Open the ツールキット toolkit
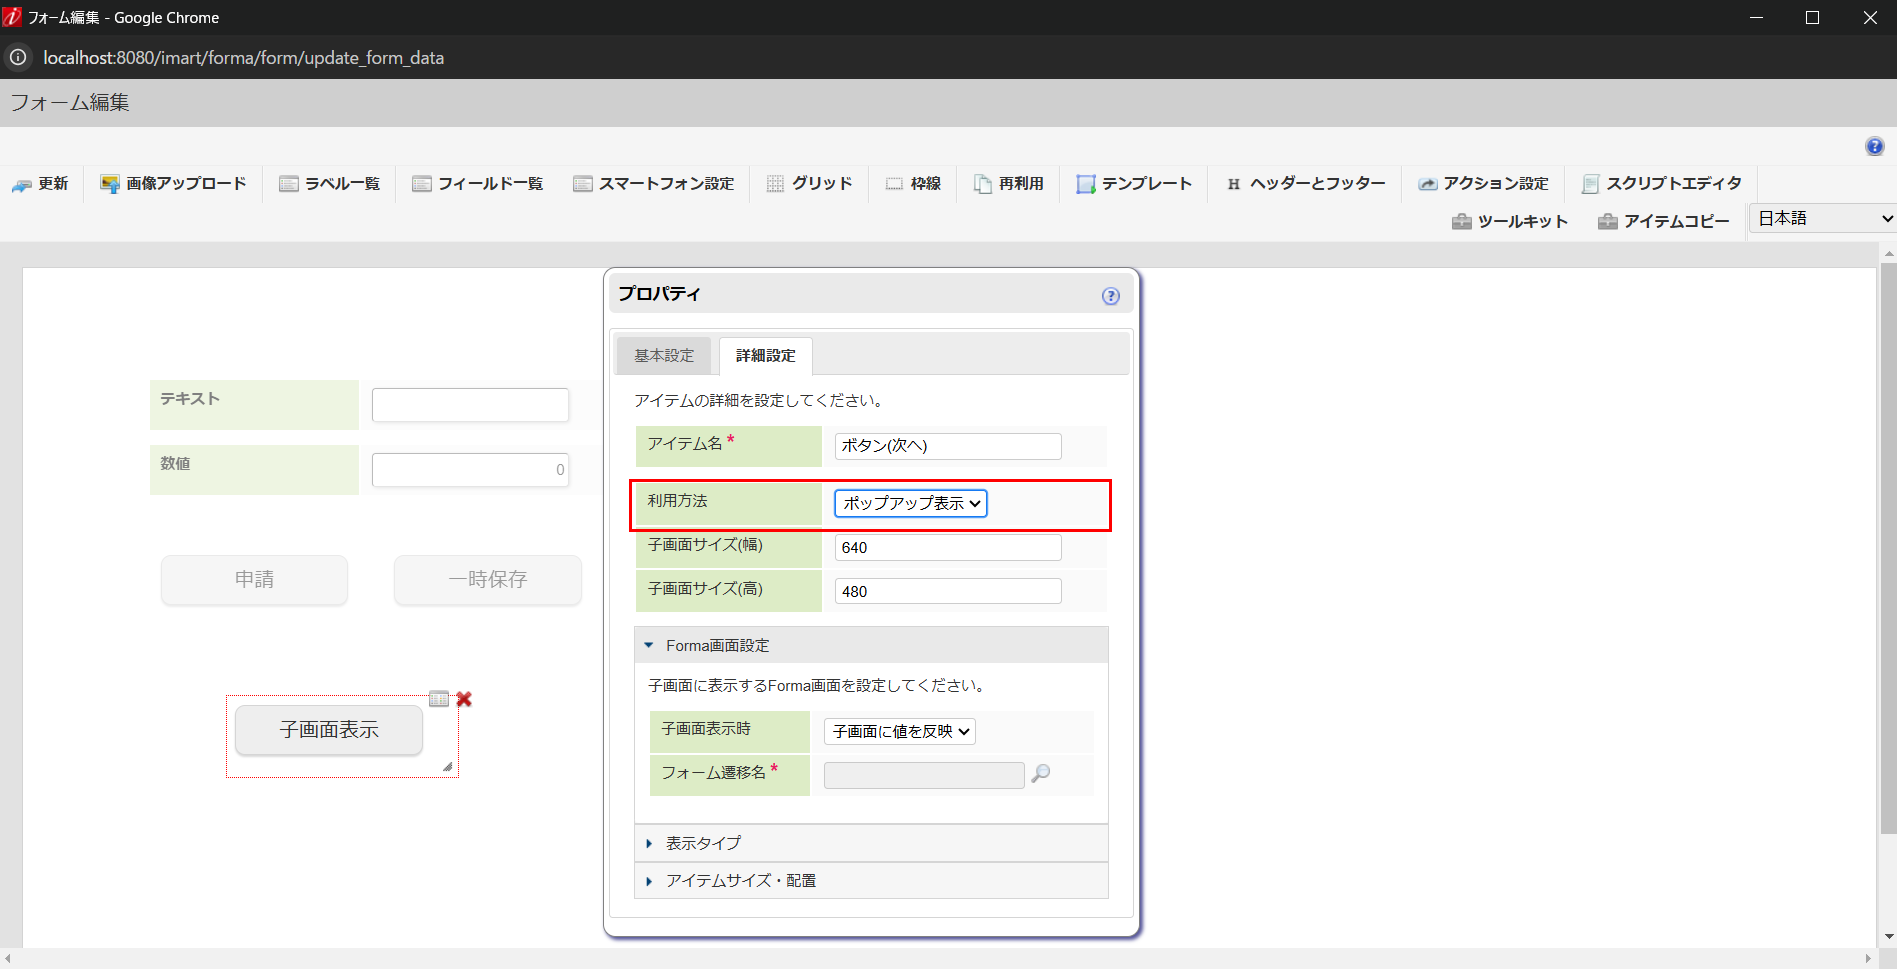 tap(1508, 221)
